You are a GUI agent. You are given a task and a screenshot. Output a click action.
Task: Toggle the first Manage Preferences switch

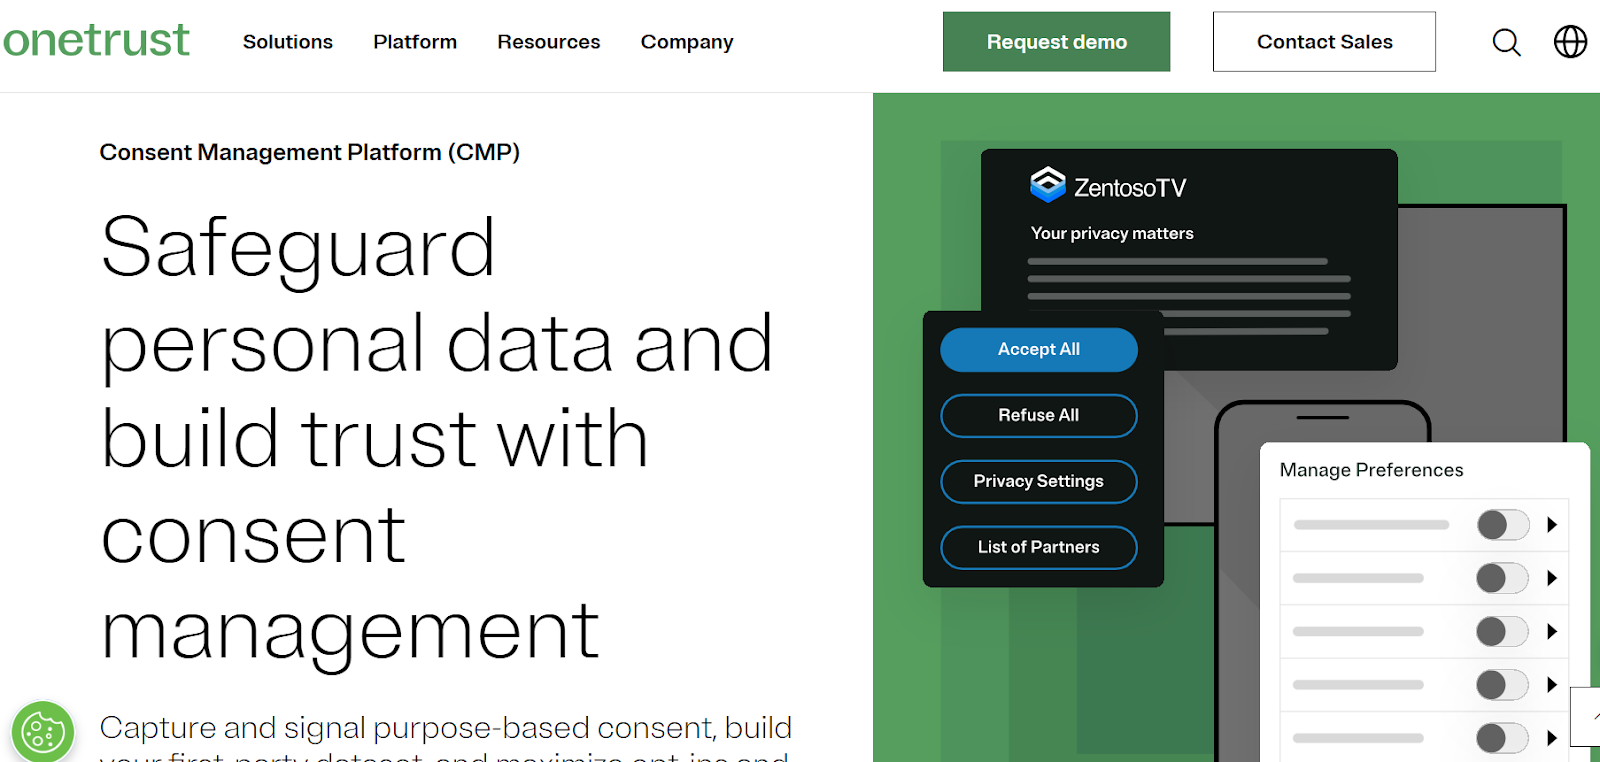[1503, 525]
